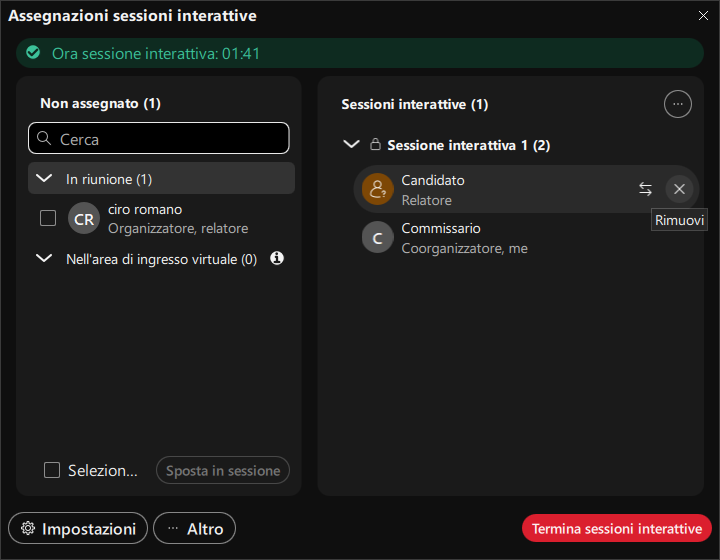720x560 pixels.
Task: Click into the Cerca search field
Action: [159, 138]
